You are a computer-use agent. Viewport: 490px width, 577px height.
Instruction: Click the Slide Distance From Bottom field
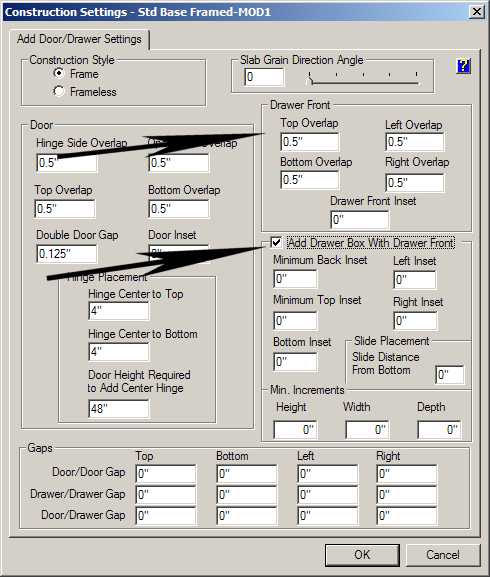click(450, 375)
